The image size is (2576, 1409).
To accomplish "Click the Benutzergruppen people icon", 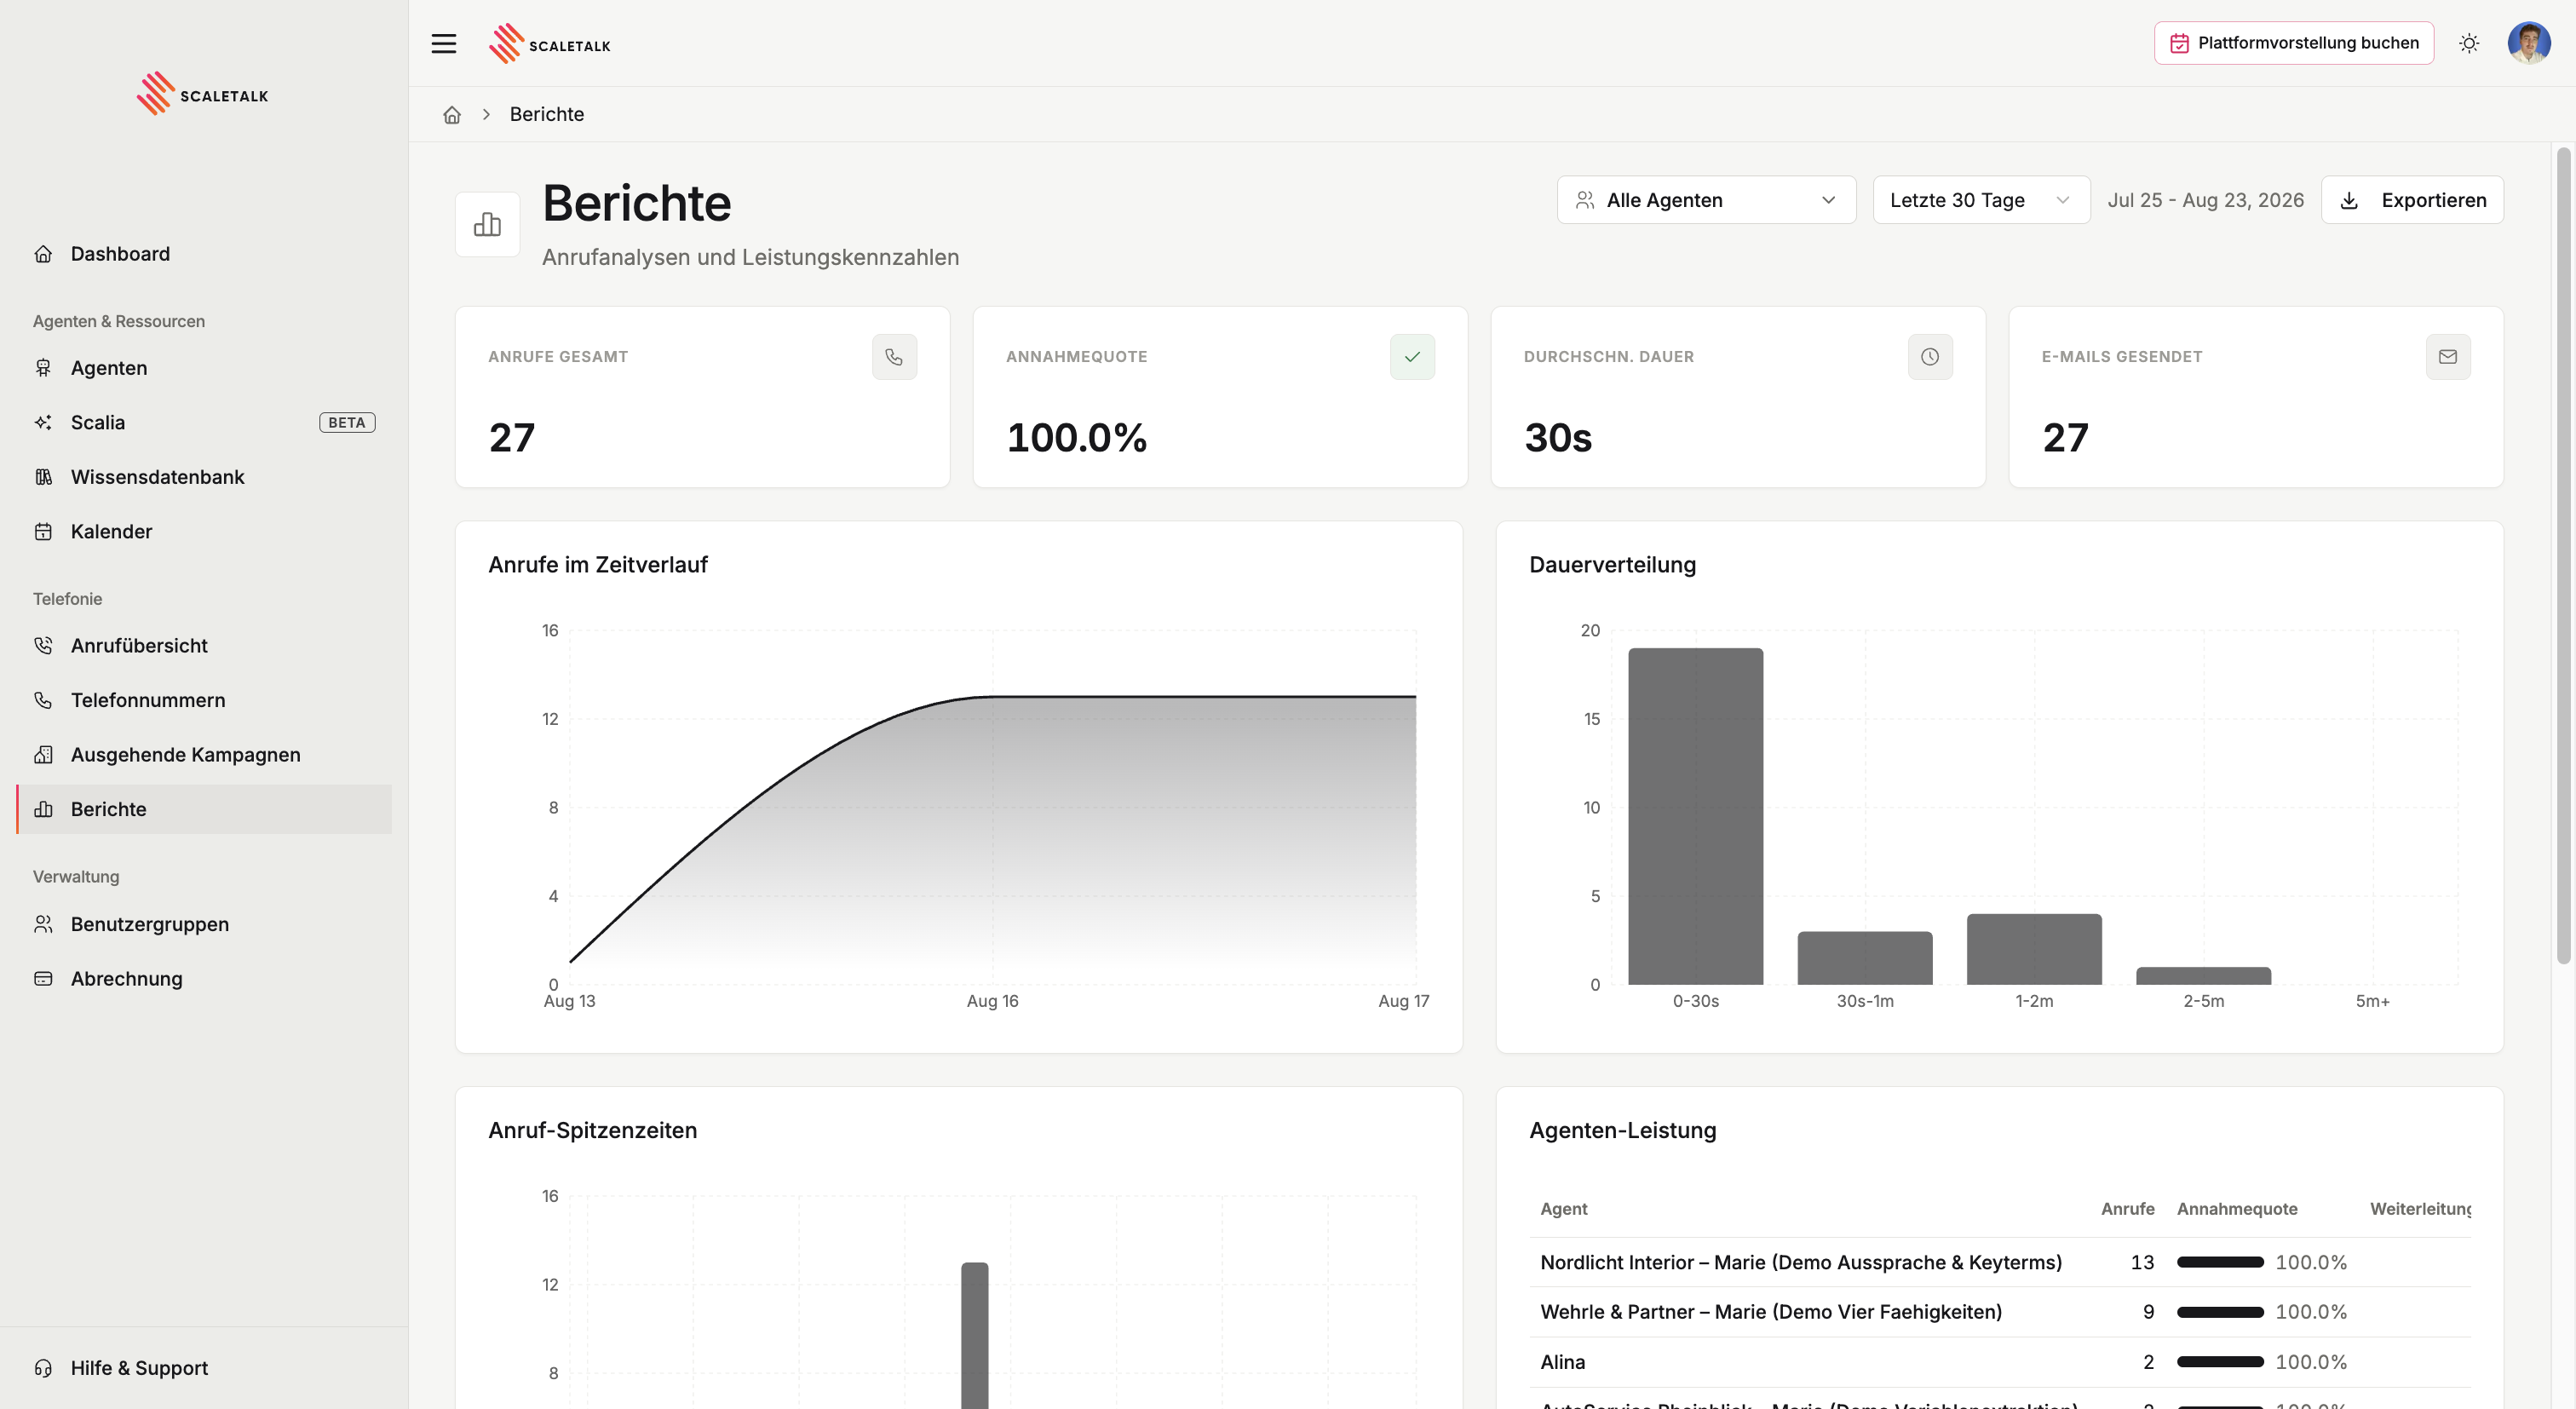I will point(43,925).
